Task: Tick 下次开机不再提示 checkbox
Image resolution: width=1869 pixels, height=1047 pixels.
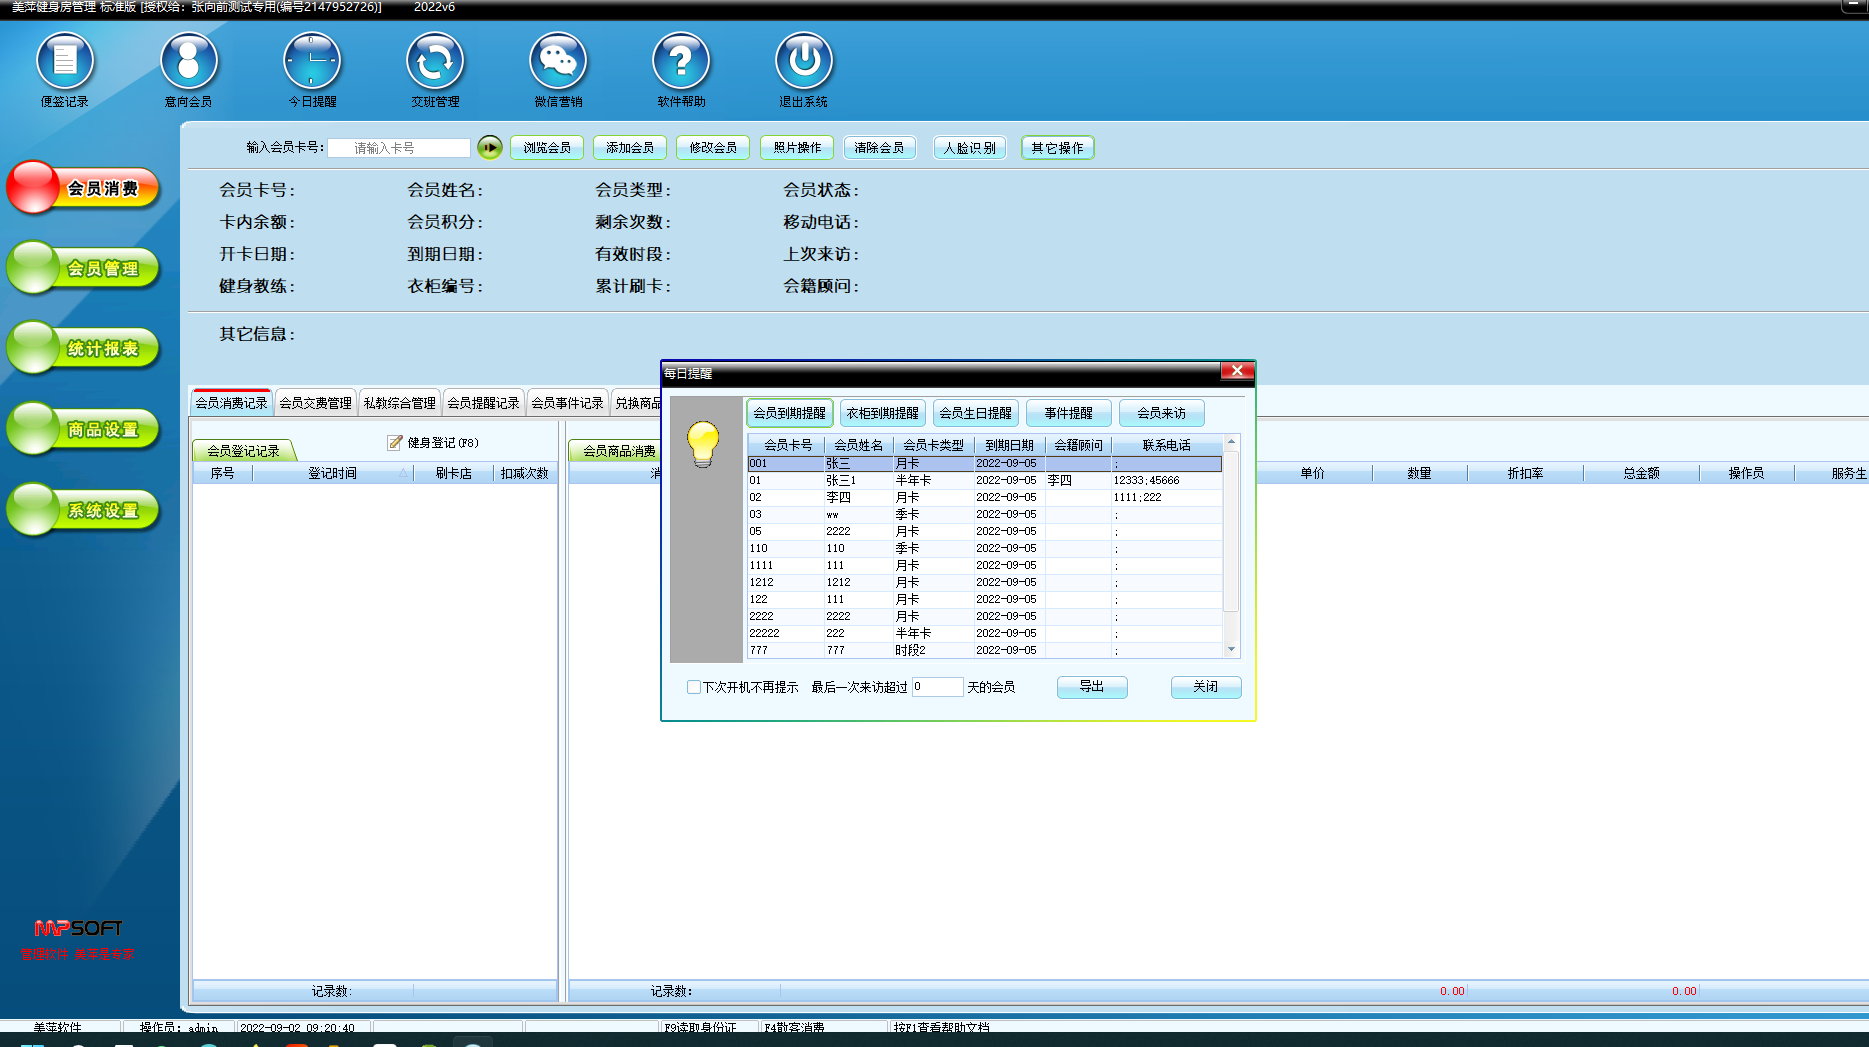Action: 693,687
